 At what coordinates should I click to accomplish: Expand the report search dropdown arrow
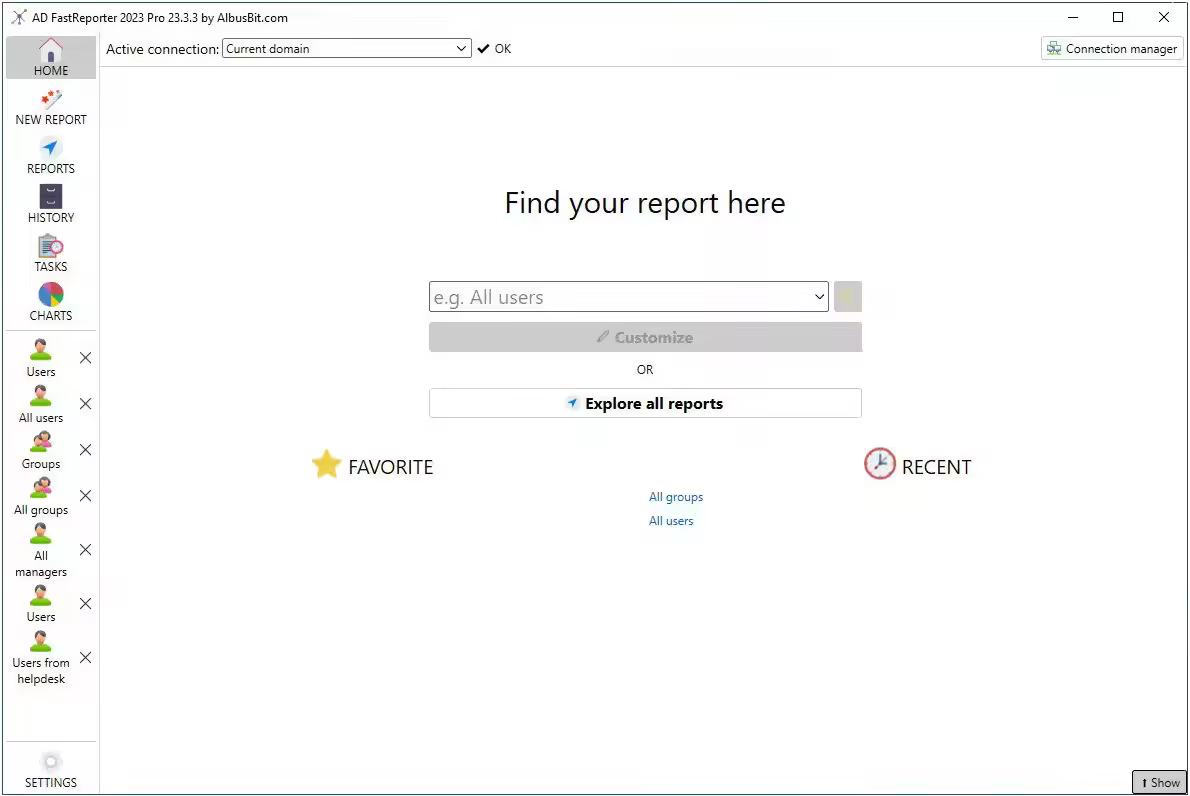(x=819, y=297)
